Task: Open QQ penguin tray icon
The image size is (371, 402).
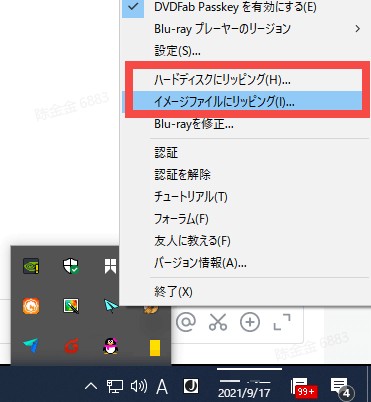Action: pyautogui.click(x=110, y=346)
